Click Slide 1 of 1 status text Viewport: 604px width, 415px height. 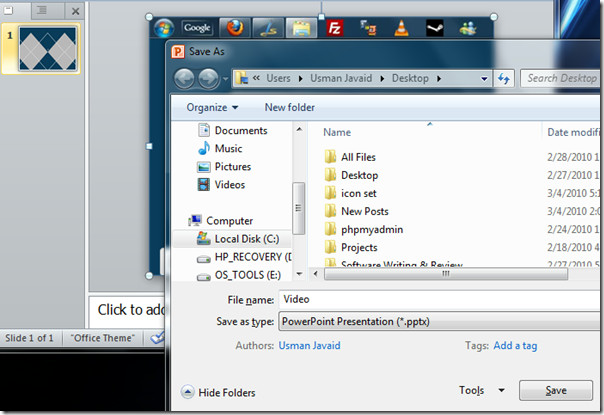click(29, 338)
